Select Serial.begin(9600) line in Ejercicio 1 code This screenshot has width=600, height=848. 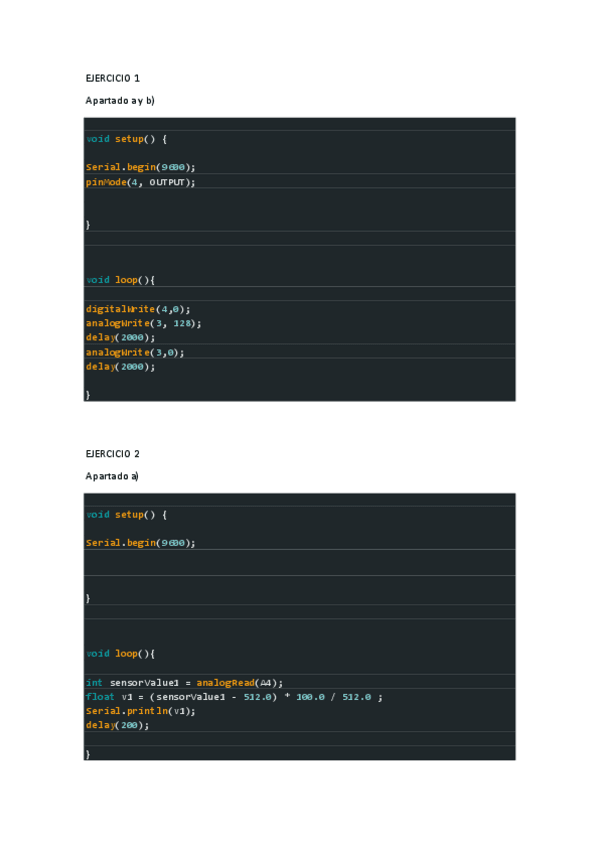tap(140, 167)
